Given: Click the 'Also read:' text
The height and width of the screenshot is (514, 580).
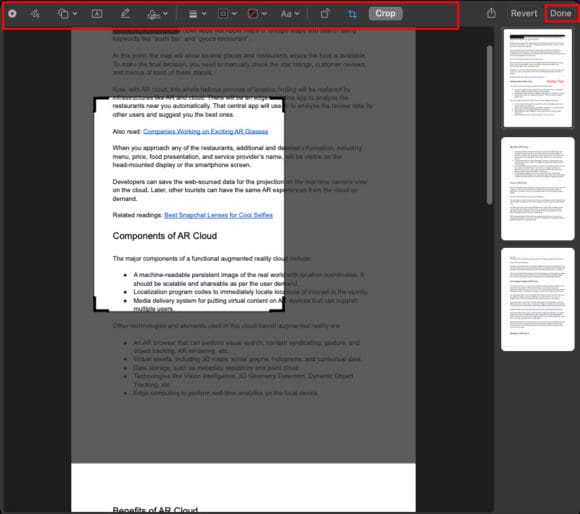Looking at the screenshot, I should click(x=127, y=132).
